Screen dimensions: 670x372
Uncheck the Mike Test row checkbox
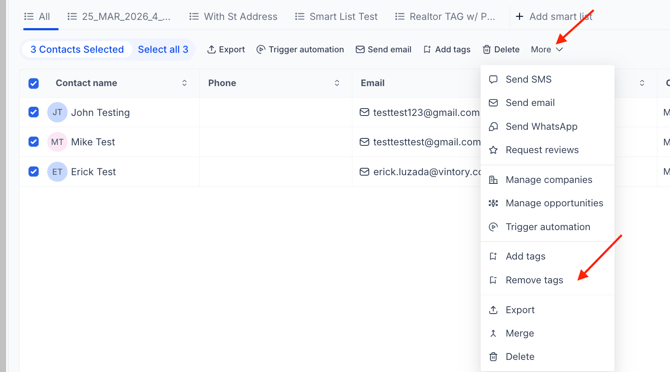(34, 142)
